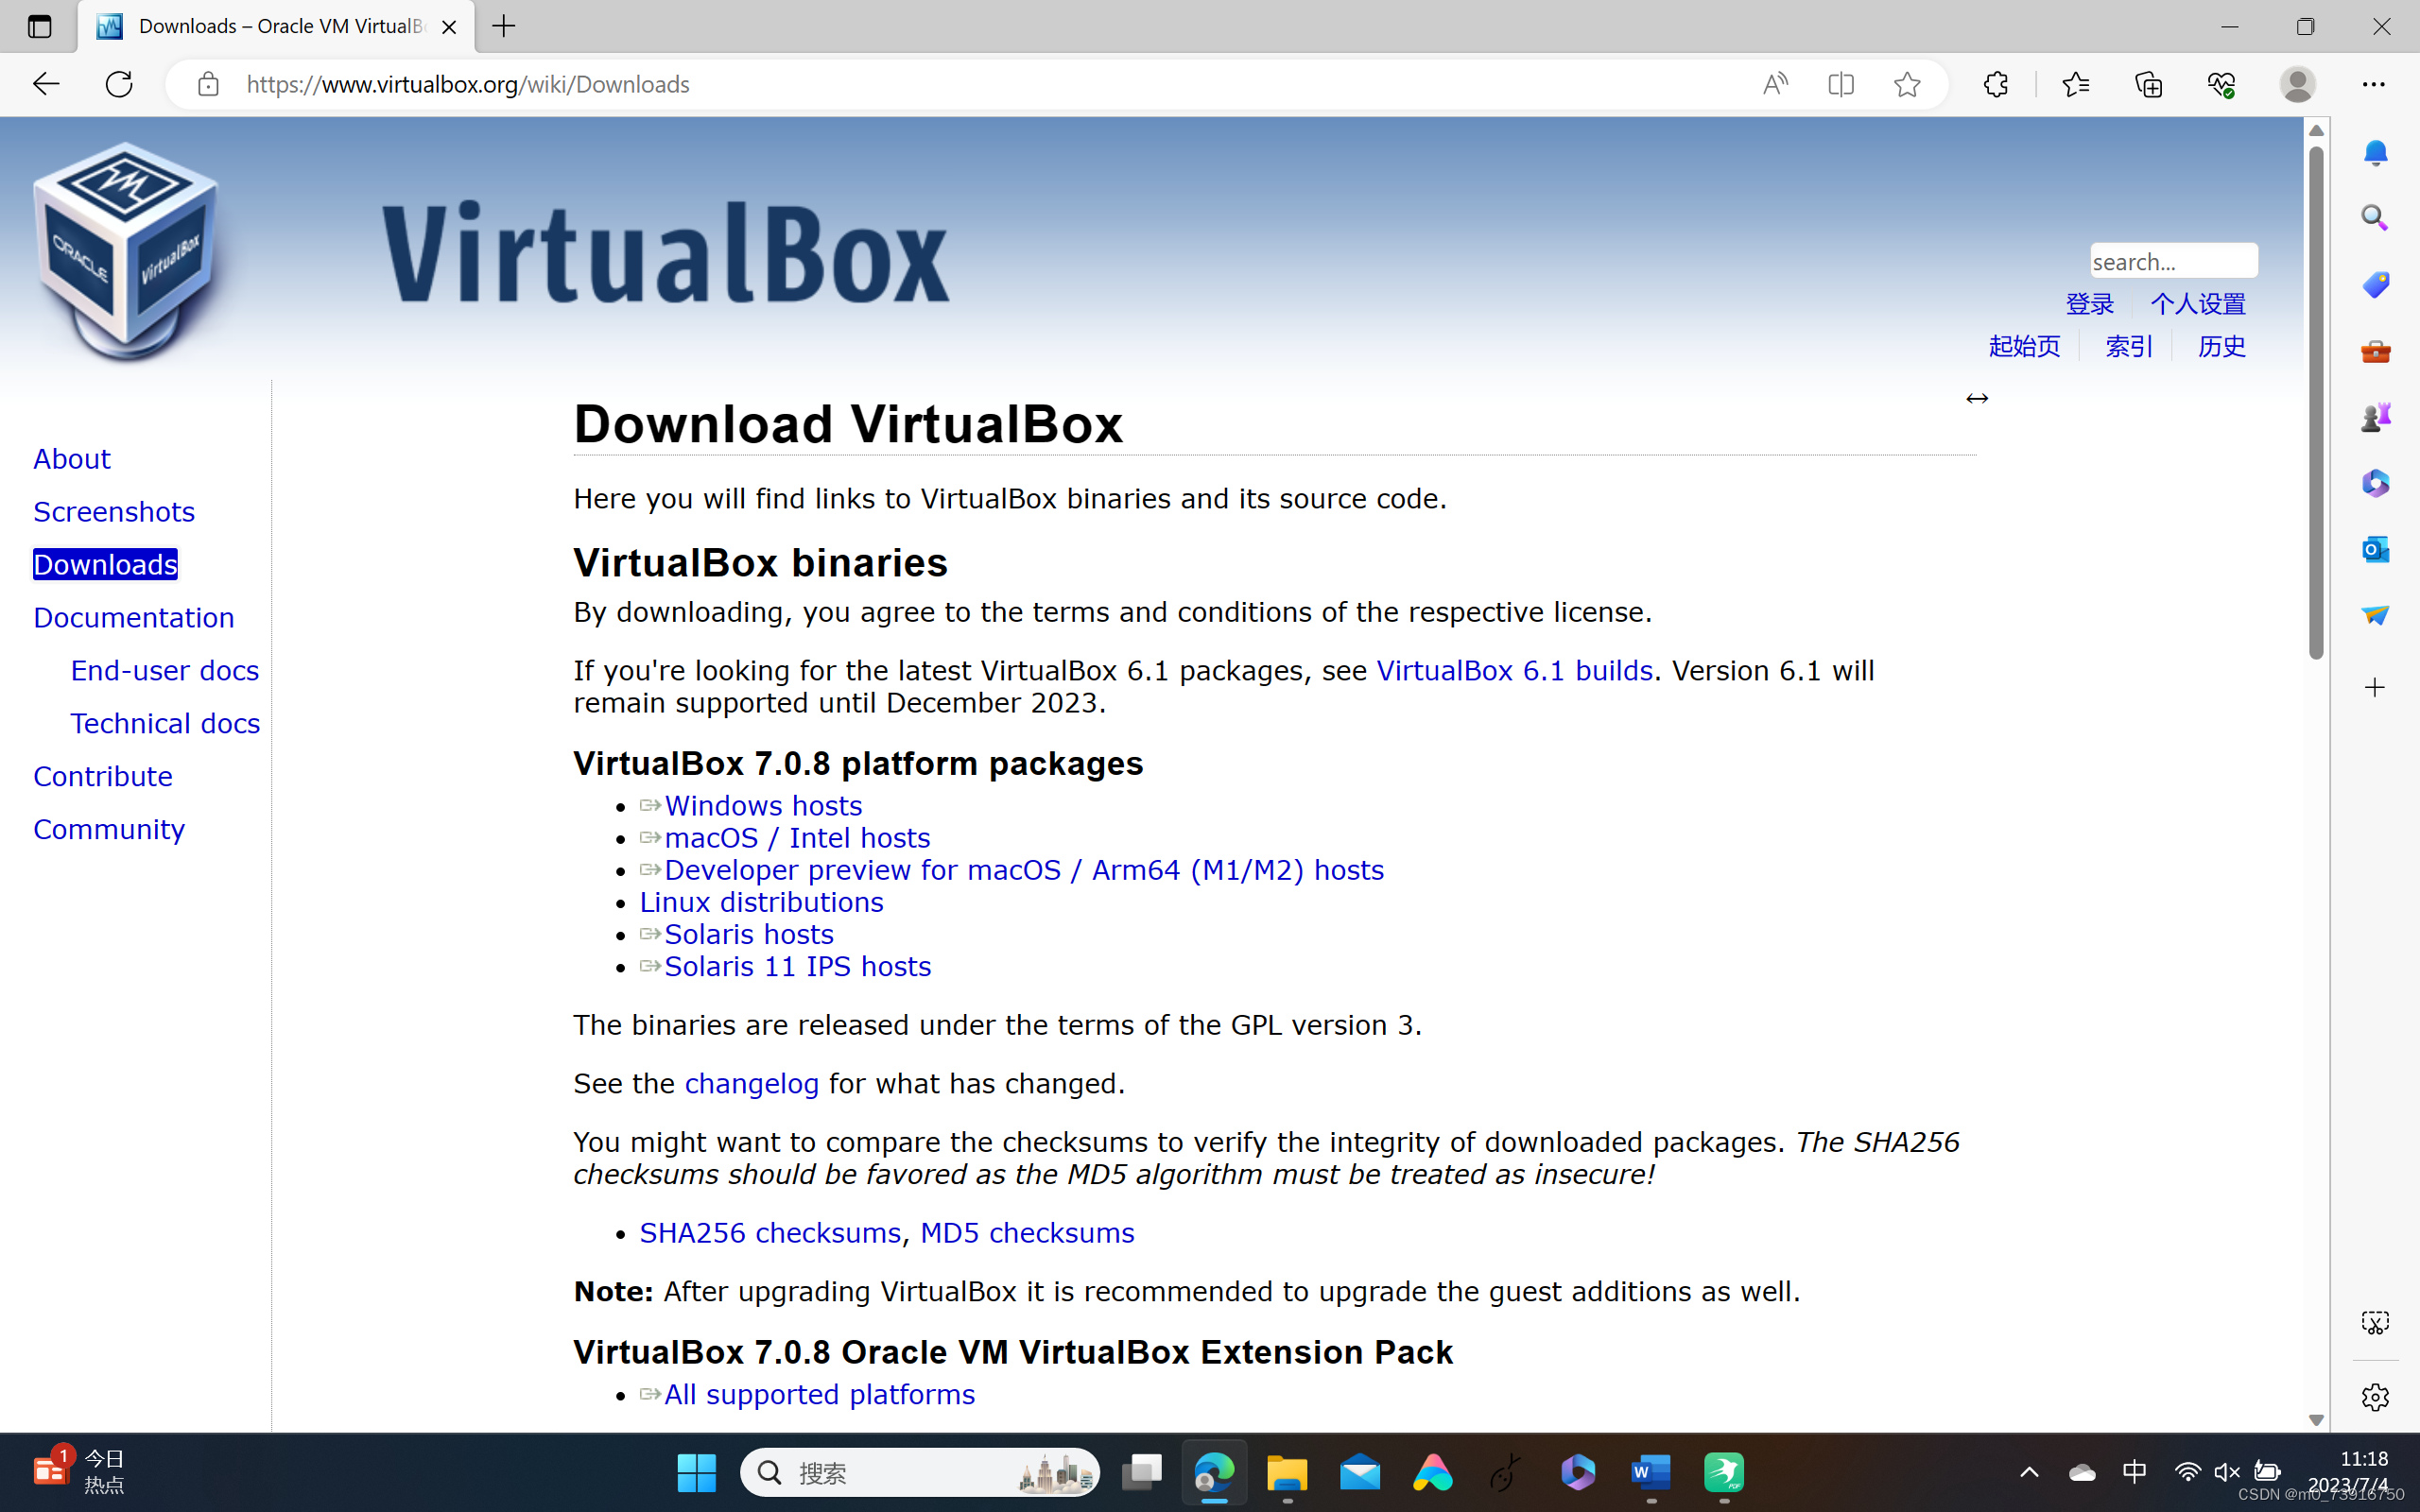Toggle the volume mute icon in system tray
The height and width of the screenshot is (1512, 2420).
(2226, 1472)
